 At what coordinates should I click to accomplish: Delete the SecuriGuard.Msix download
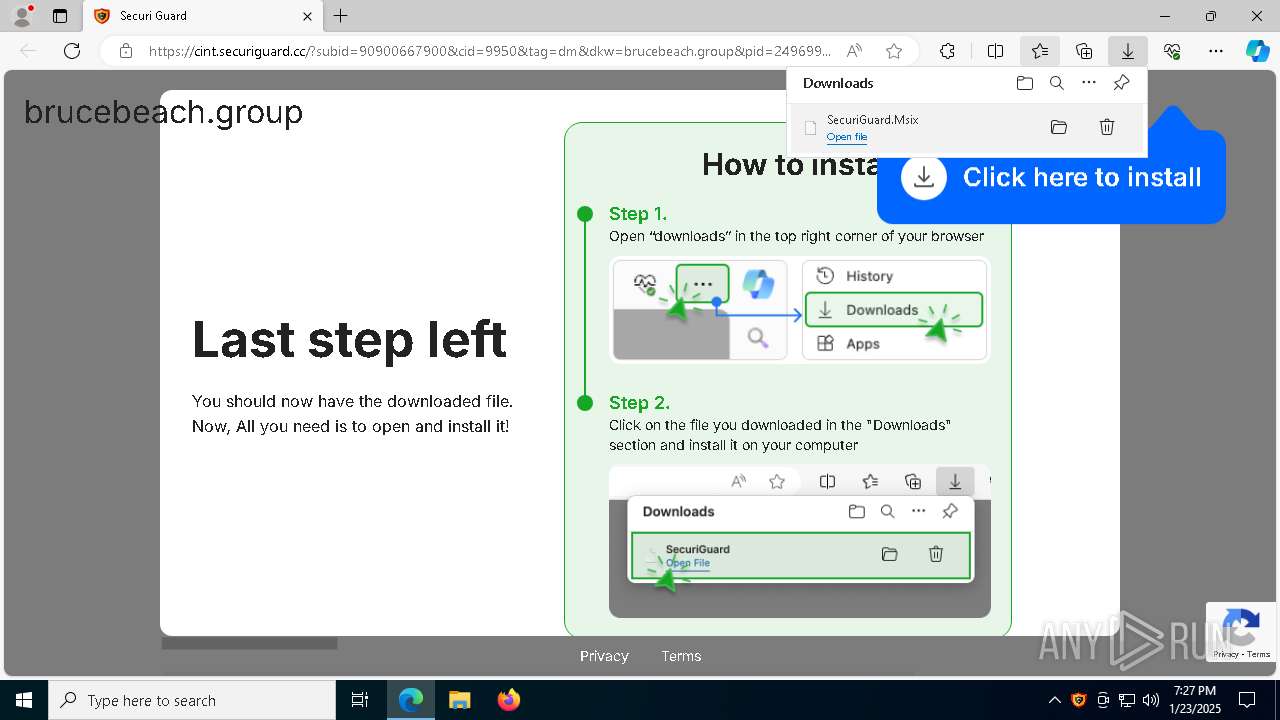pyautogui.click(x=1107, y=127)
